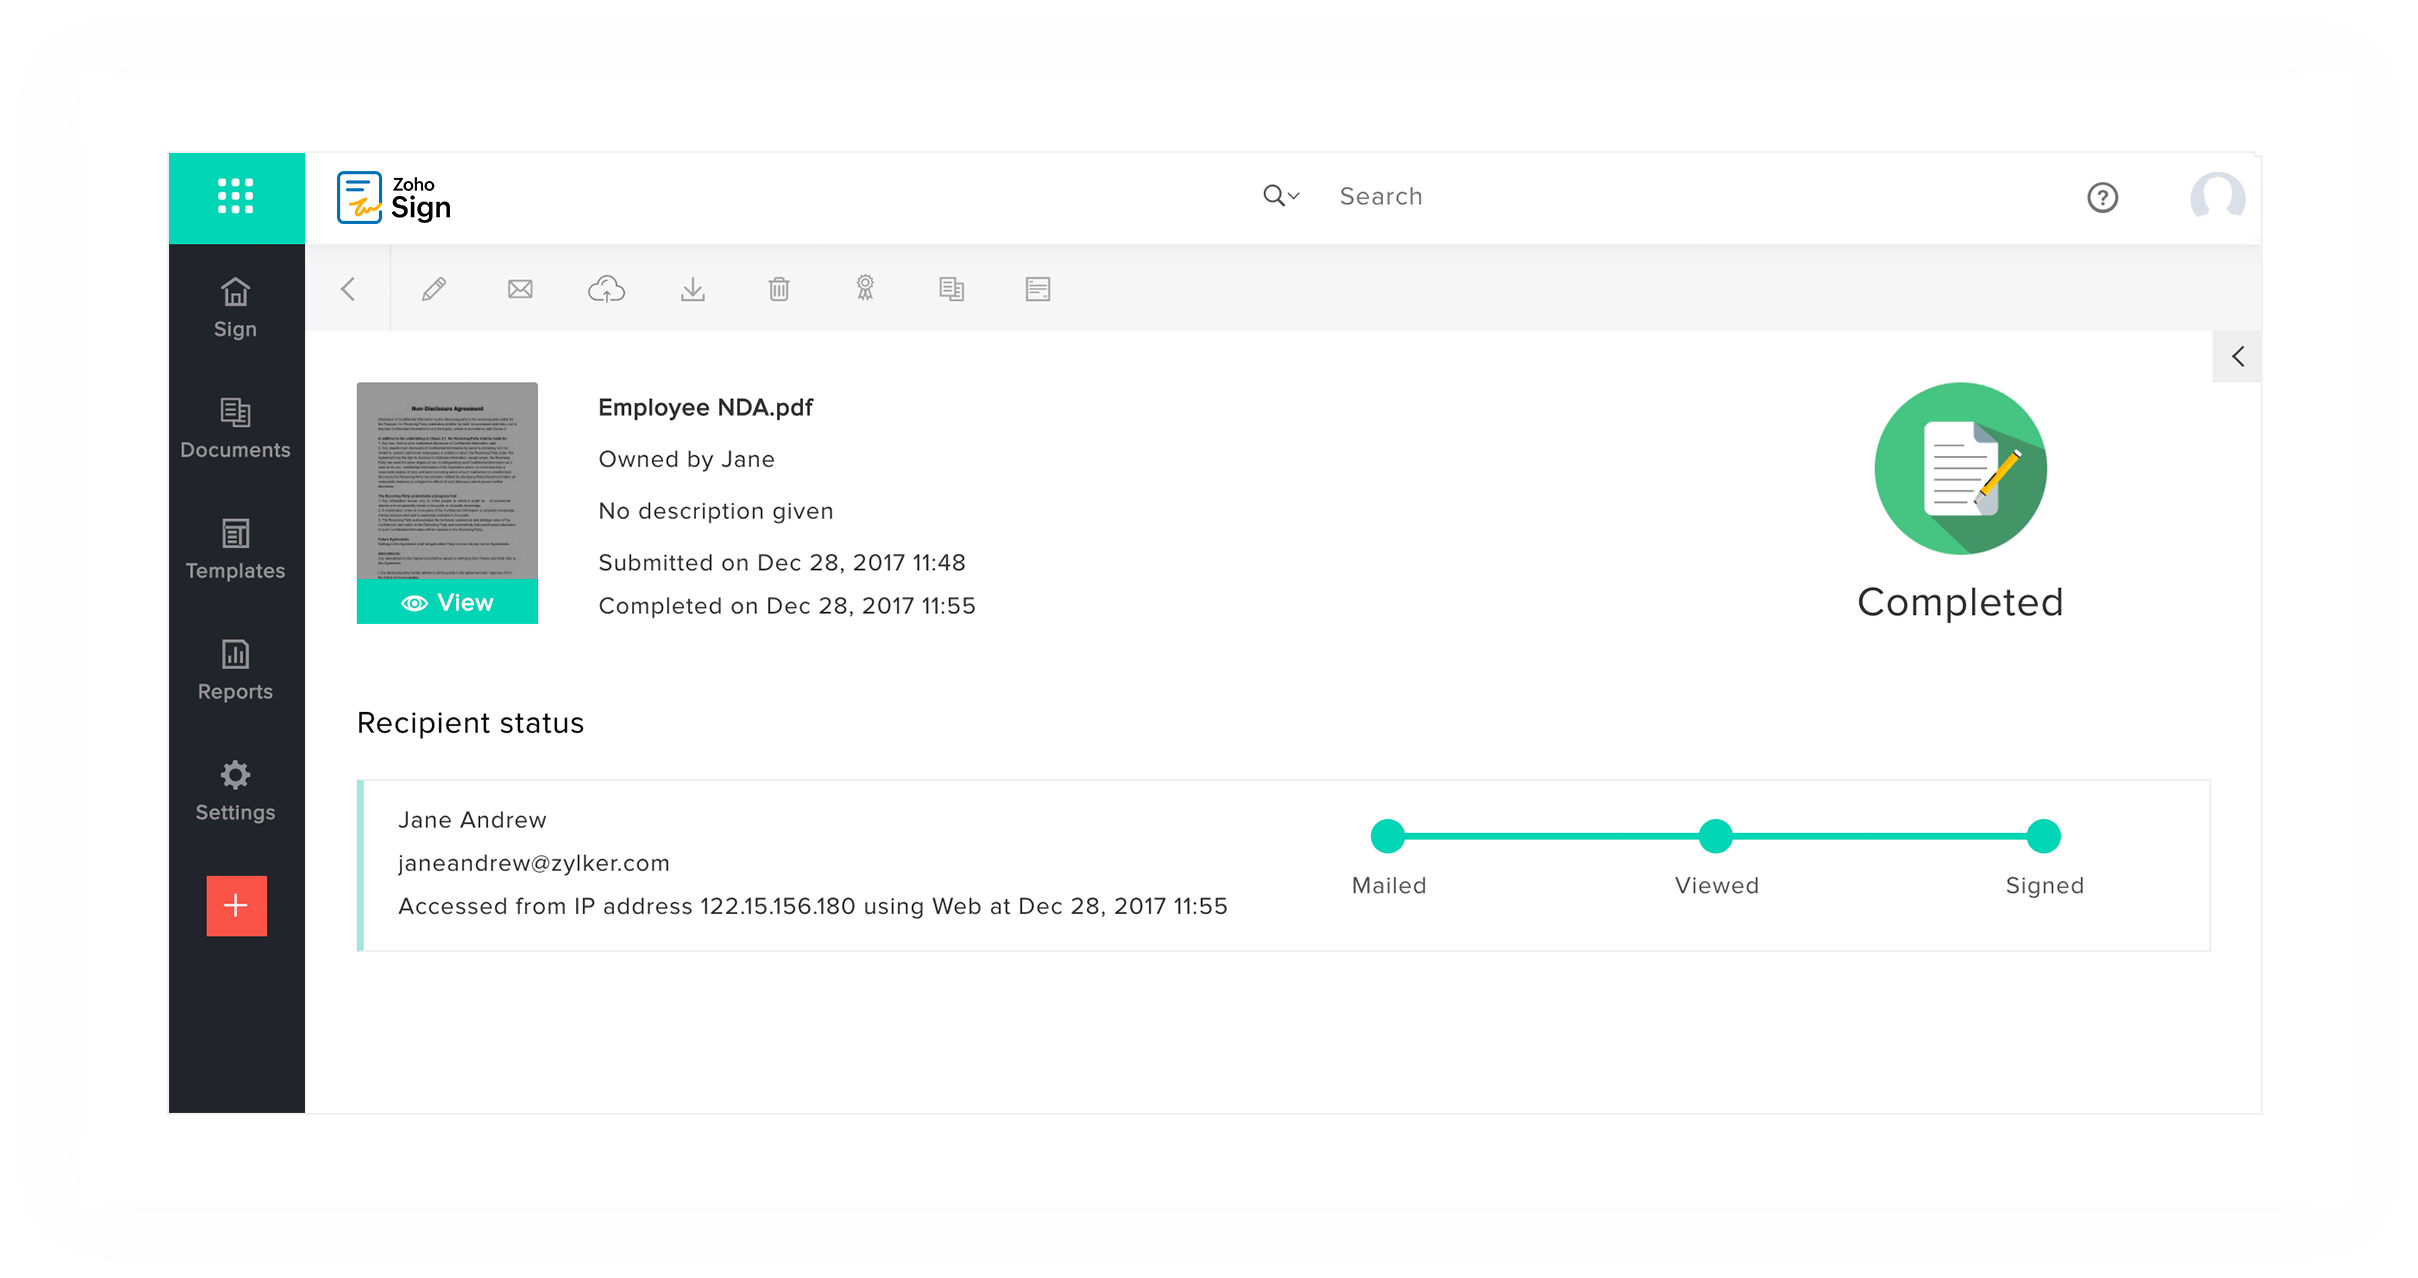Open the apps grid launcher
Screen dimensions: 2418x1278
236,196
